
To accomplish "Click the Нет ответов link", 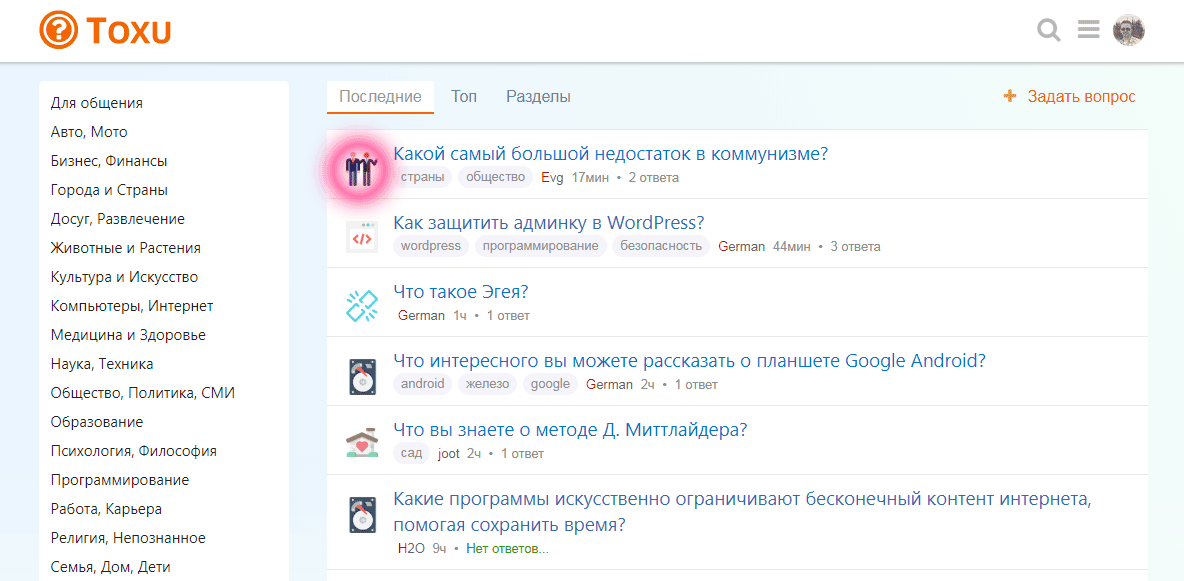I will (x=507, y=549).
